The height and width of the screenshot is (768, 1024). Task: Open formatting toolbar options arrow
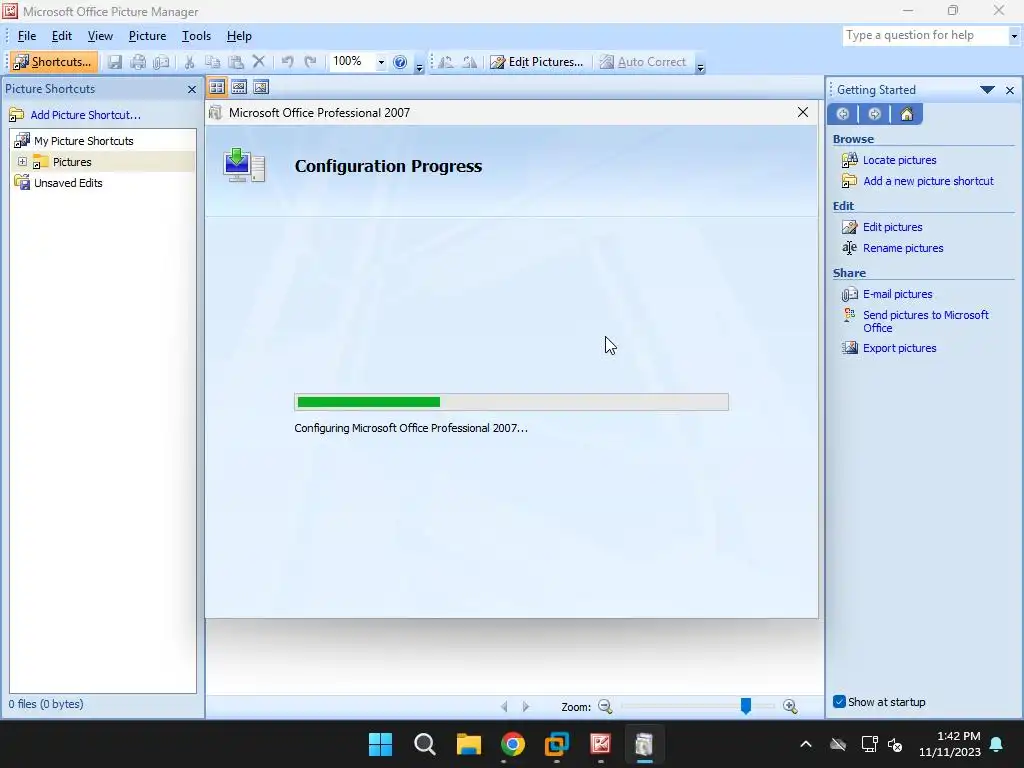point(700,66)
